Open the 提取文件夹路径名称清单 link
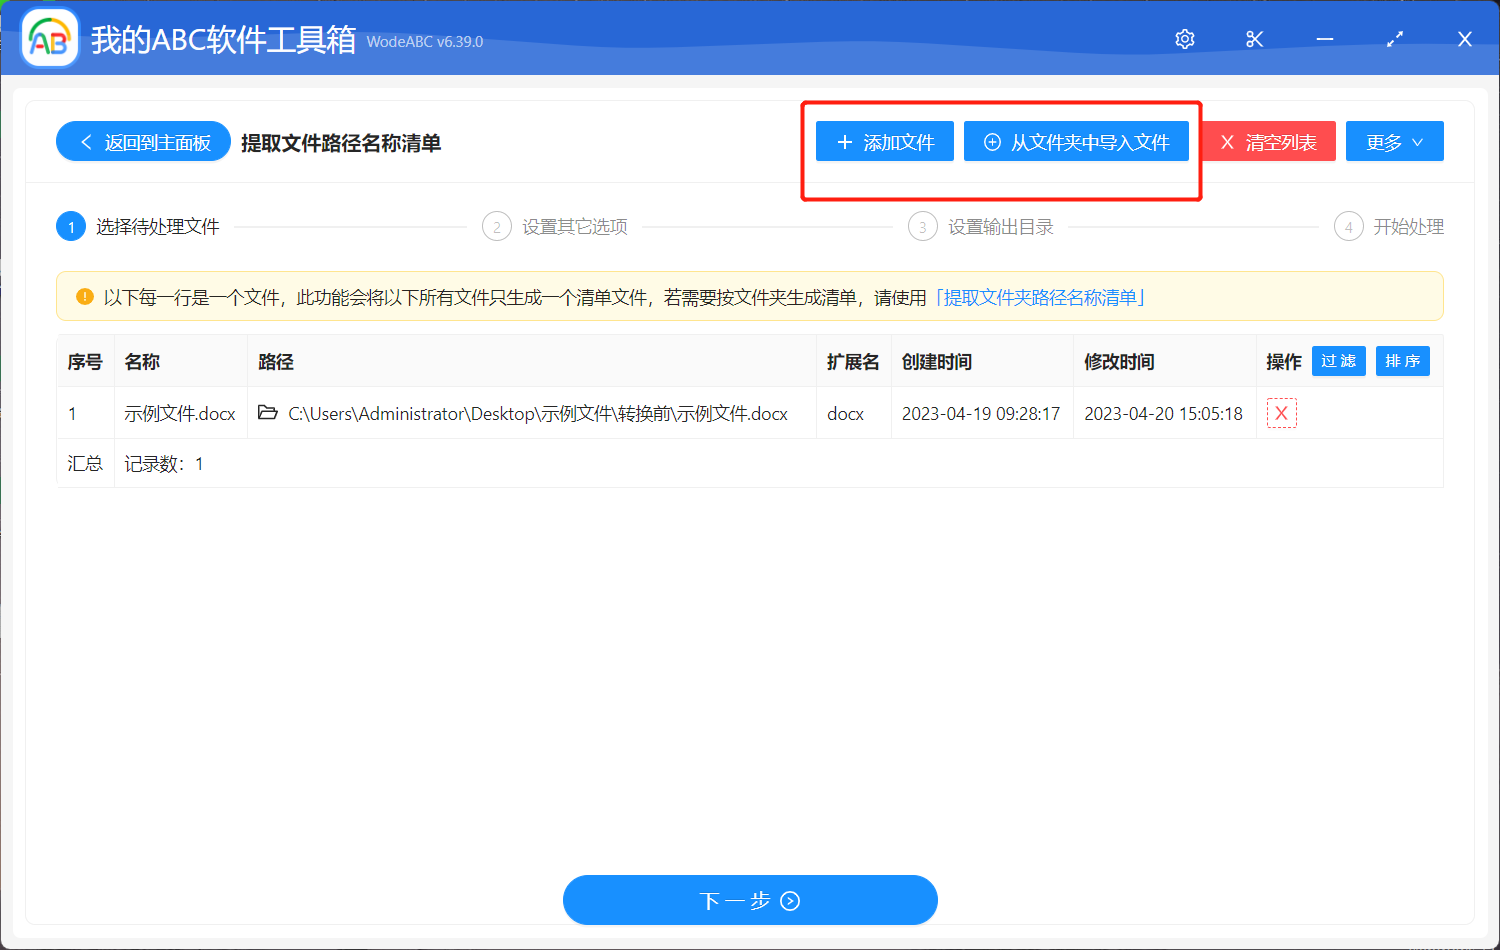 click(x=1042, y=296)
